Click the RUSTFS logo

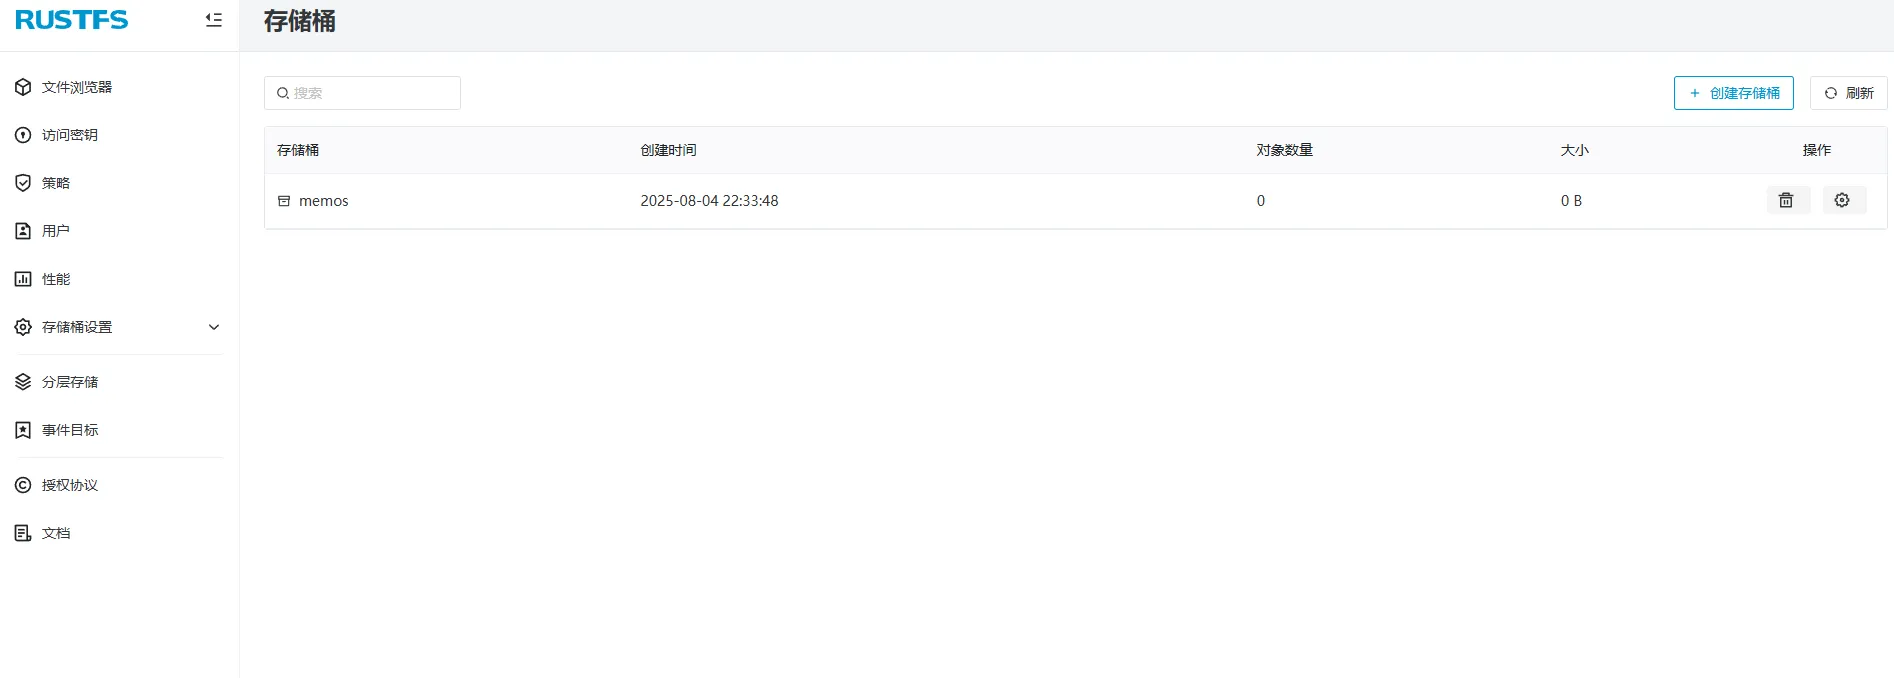72,20
